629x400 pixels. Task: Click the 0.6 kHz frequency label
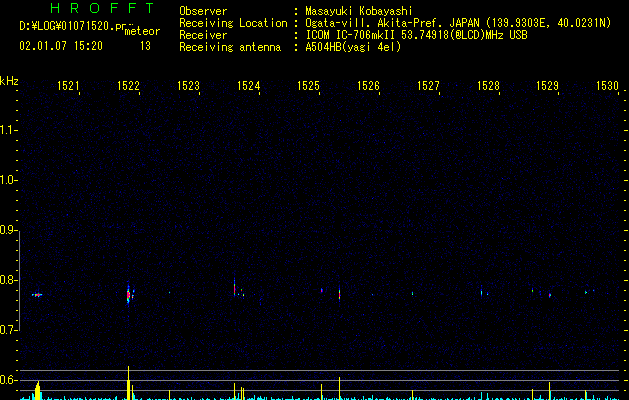(x=9, y=380)
